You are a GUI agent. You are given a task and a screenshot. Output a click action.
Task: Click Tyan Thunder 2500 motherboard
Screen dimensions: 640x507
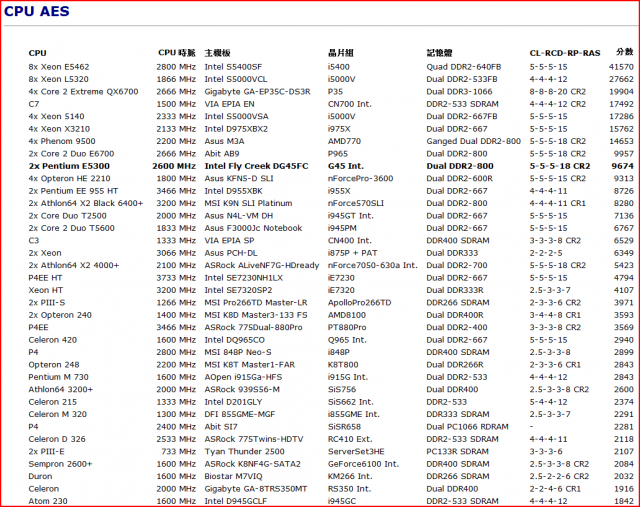click(x=244, y=451)
